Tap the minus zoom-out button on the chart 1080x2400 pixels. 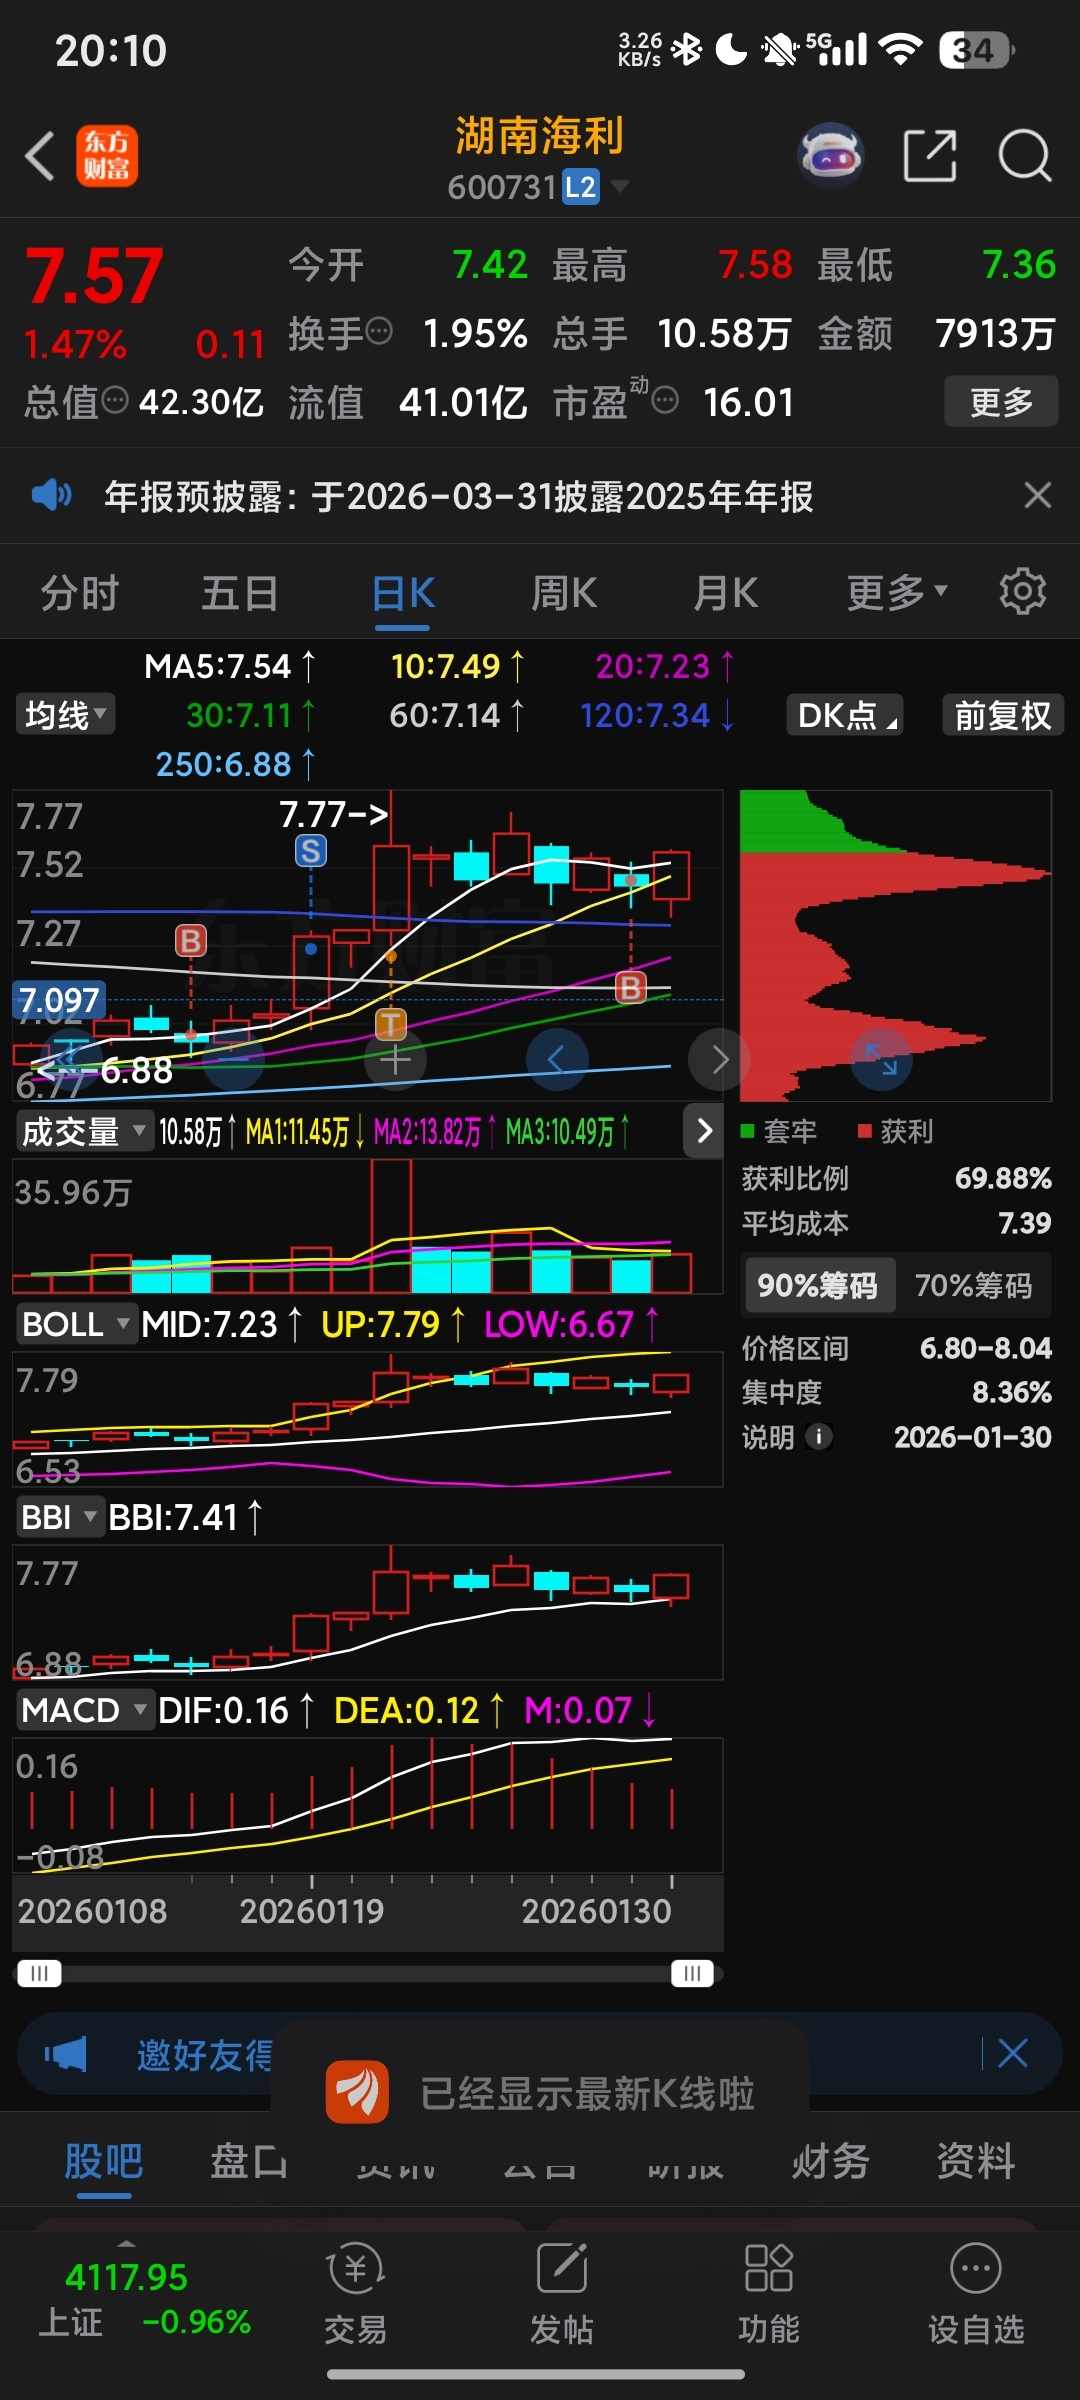(x=233, y=1060)
